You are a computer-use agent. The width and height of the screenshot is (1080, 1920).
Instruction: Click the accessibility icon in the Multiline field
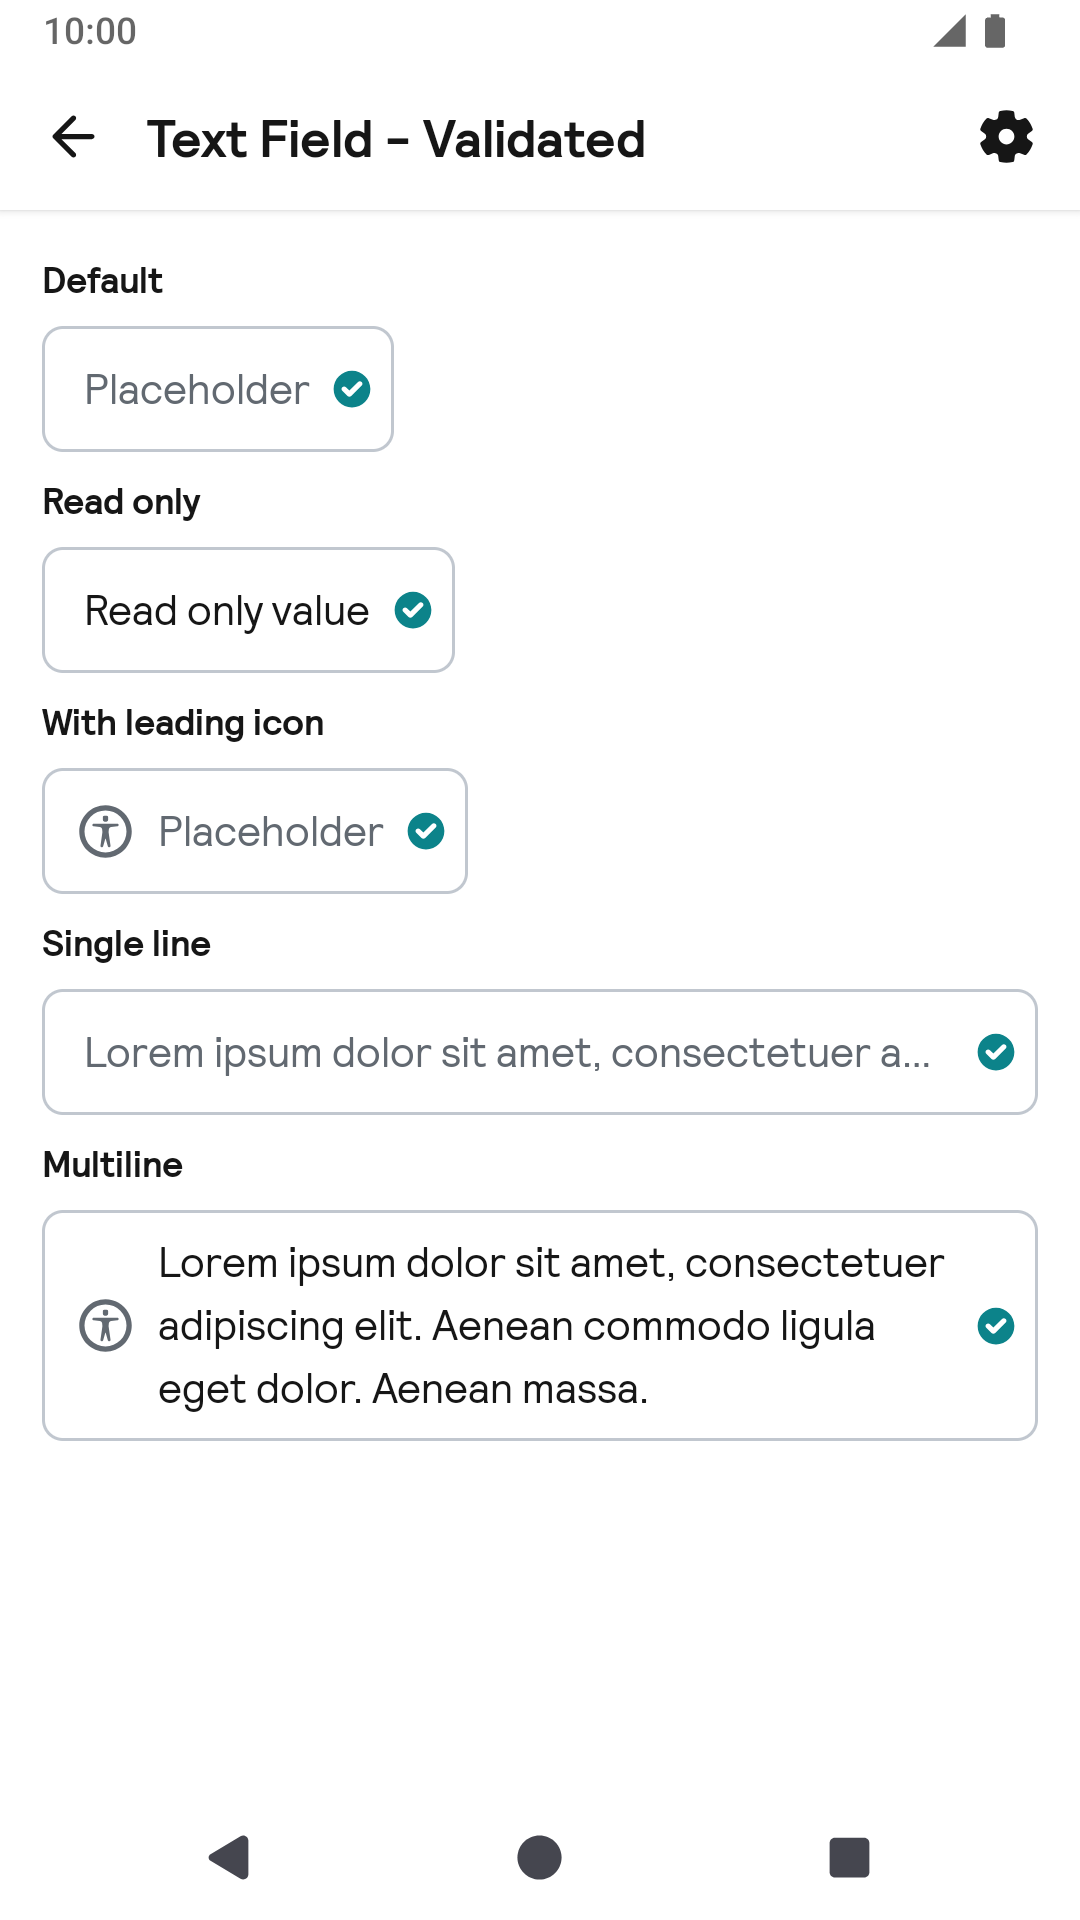105,1326
